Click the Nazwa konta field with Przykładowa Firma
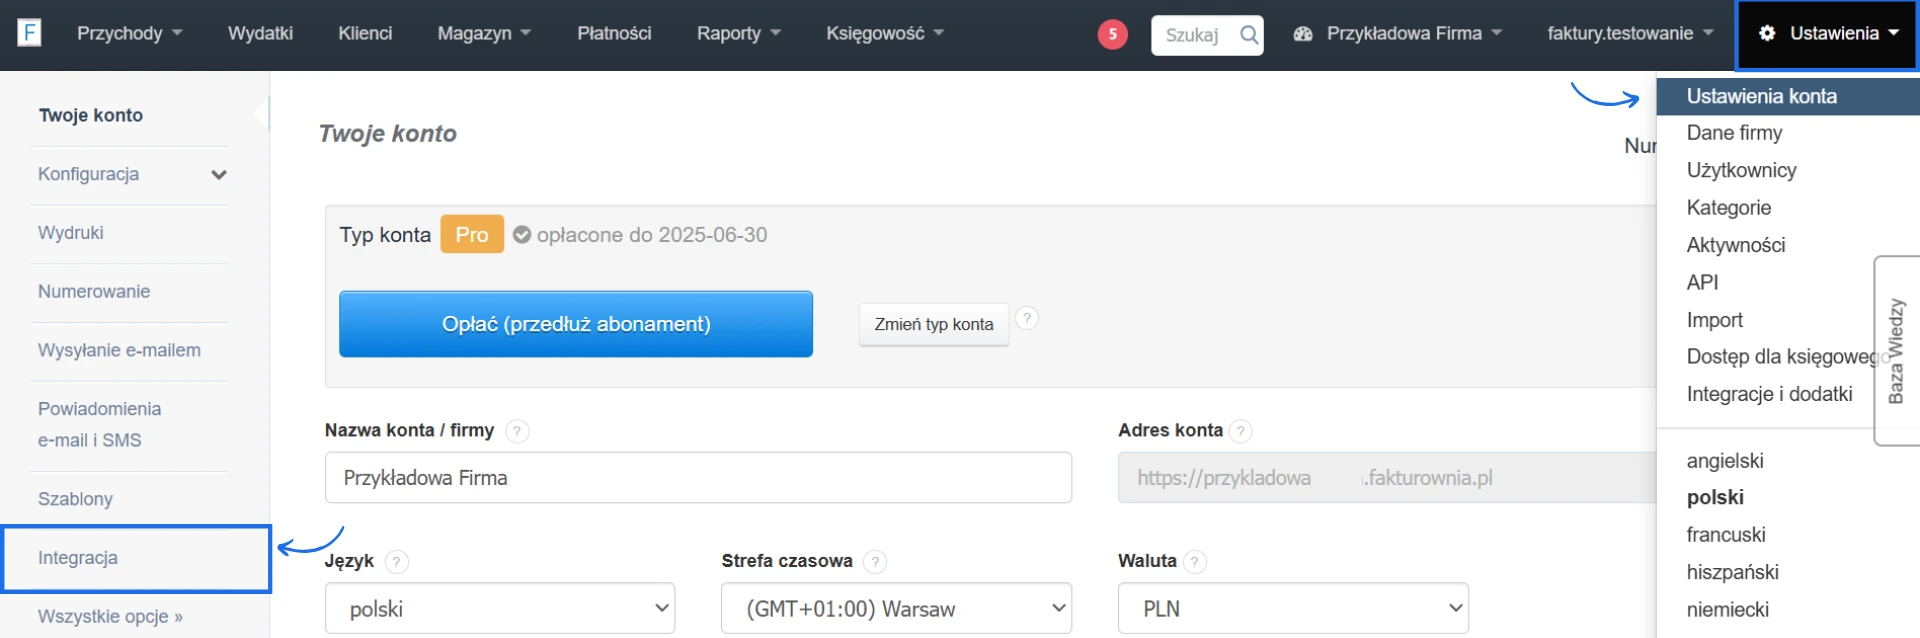This screenshot has width=1920, height=638. [x=698, y=478]
